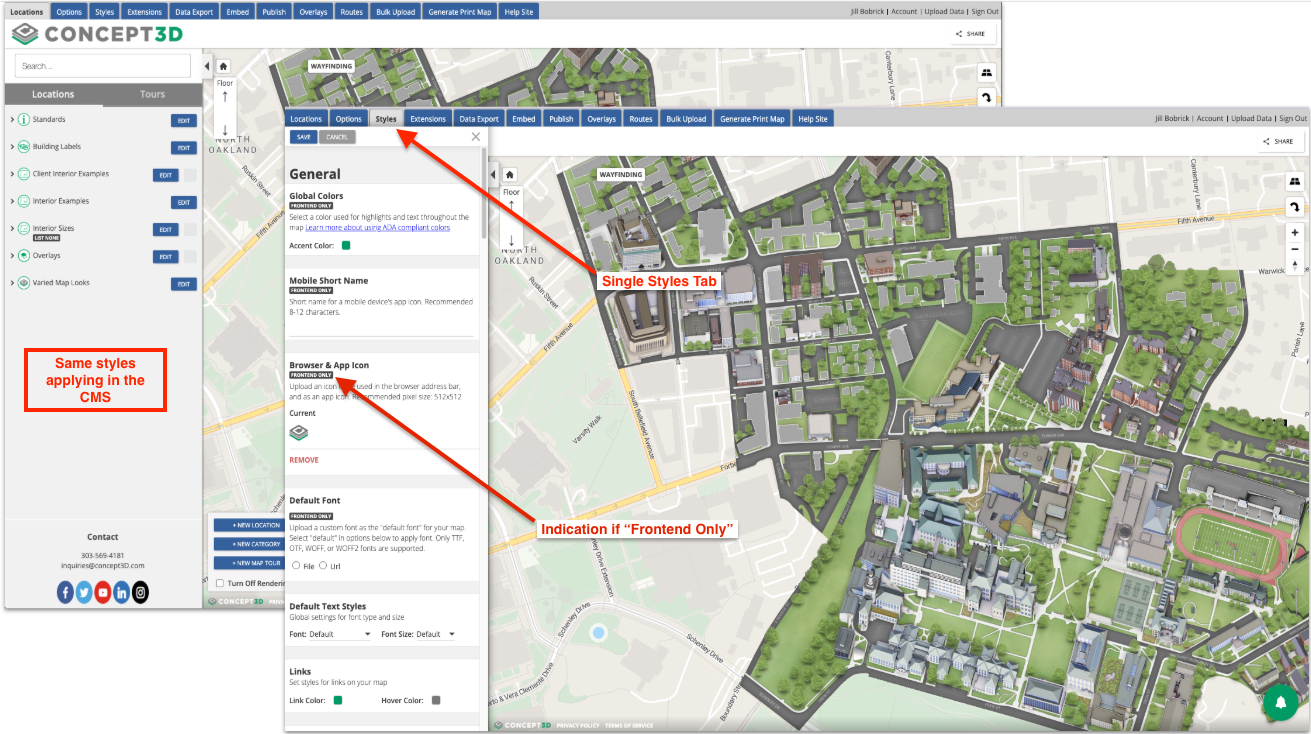Open the Routes tab in the front window

(x=641, y=119)
